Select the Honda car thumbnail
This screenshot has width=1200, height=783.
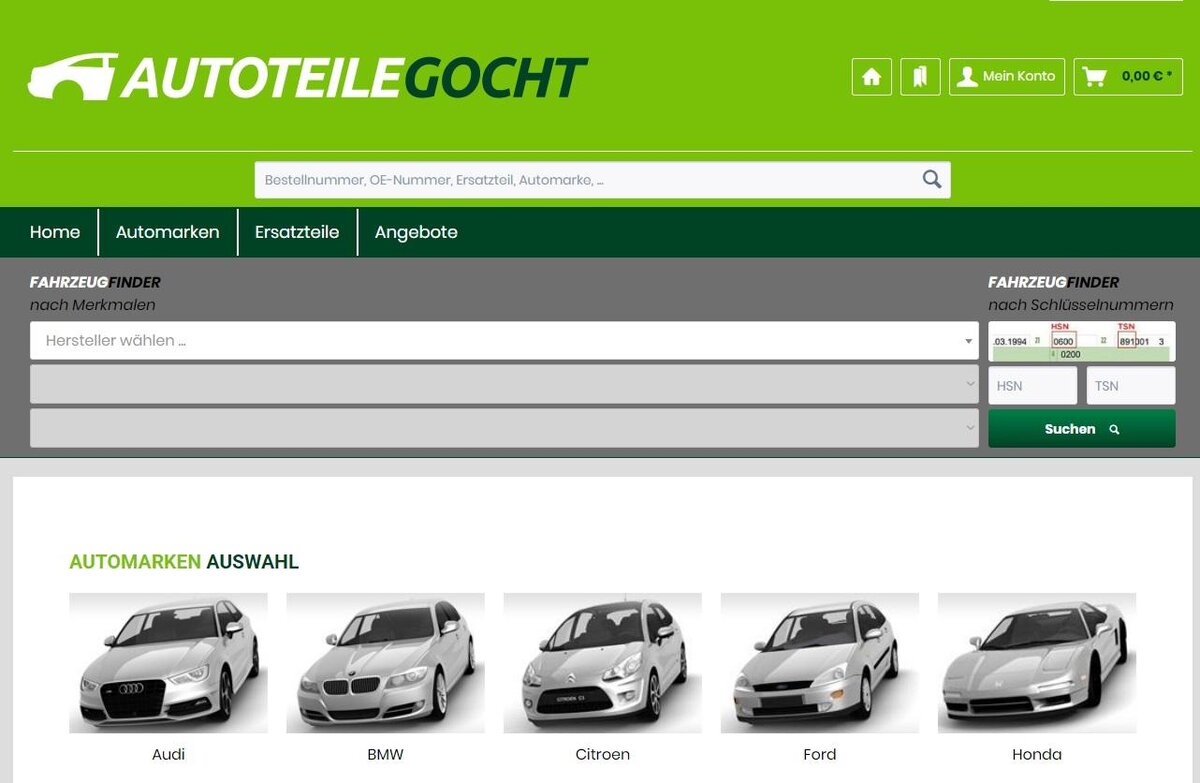tap(1036, 663)
